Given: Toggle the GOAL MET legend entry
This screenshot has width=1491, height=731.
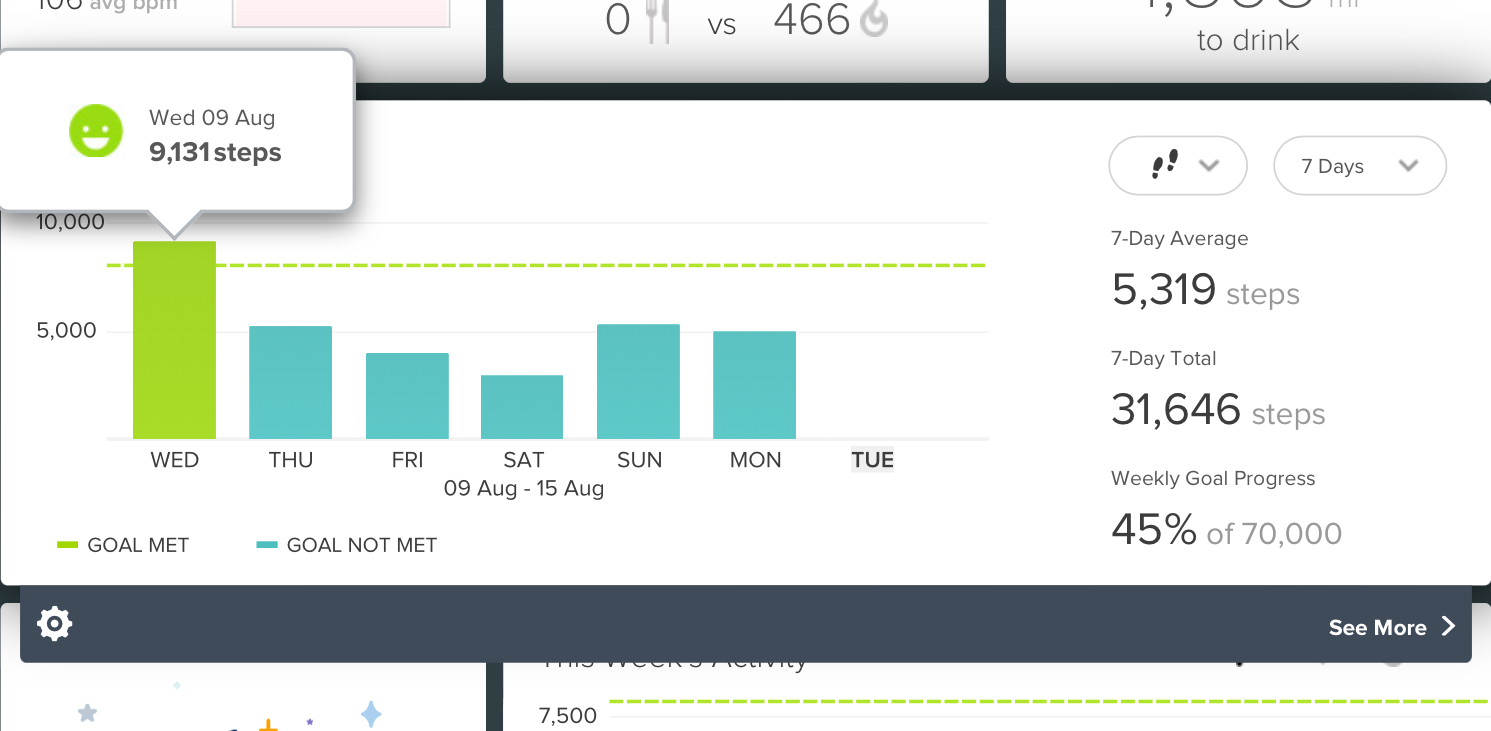Looking at the screenshot, I should coord(123,545).
